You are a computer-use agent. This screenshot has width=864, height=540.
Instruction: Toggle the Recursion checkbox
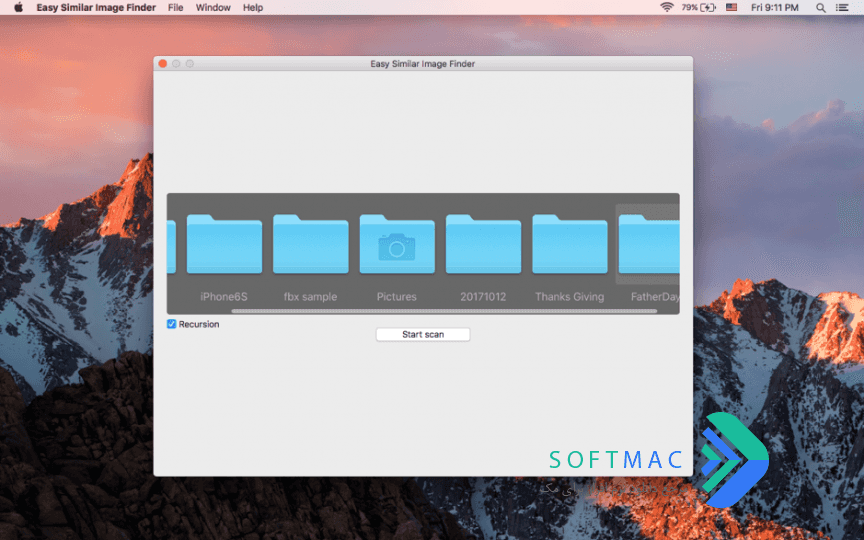[x=171, y=324]
